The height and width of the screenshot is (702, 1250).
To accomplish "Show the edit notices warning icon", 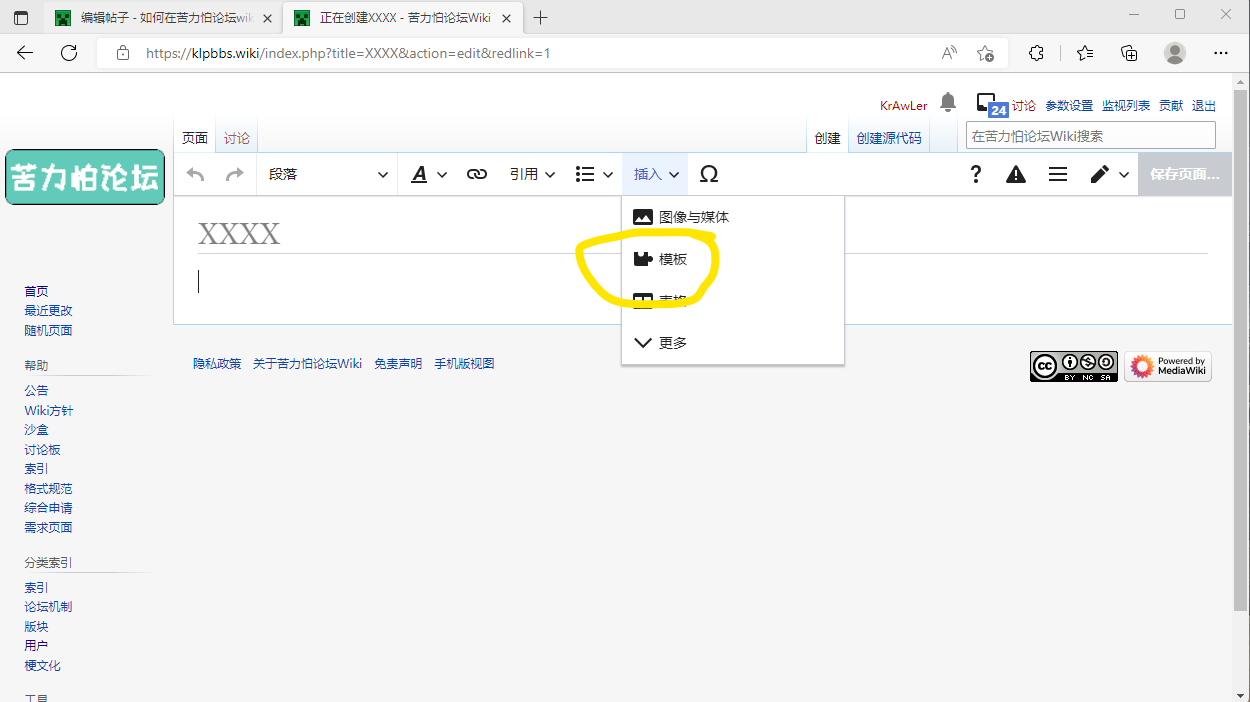I will (1016, 174).
